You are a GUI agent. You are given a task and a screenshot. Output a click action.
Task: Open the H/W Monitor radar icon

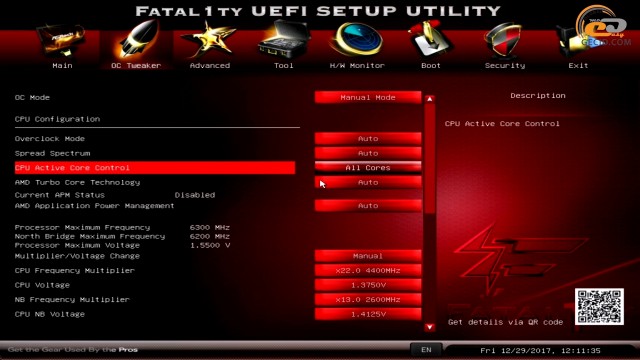(x=357, y=40)
